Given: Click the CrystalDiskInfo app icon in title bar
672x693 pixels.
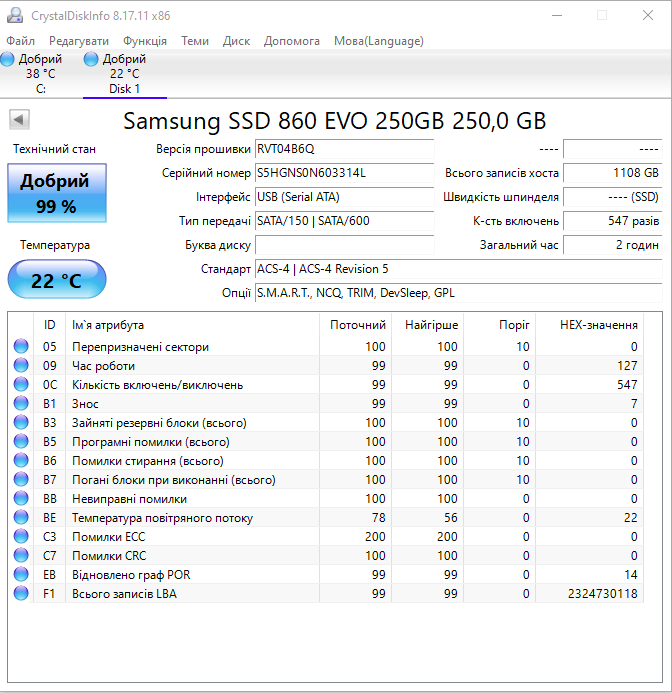Looking at the screenshot, I should tap(15, 15).
